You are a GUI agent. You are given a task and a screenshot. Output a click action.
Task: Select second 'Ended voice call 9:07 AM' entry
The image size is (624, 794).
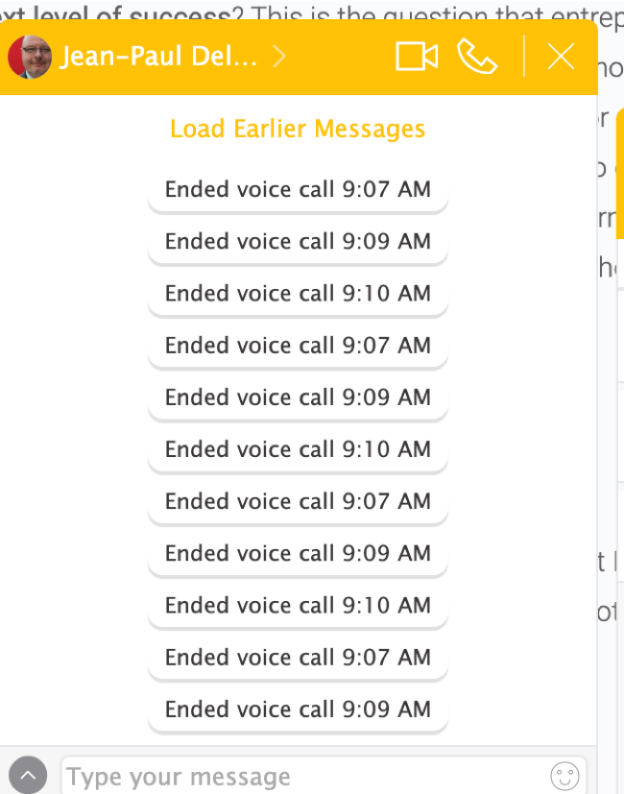point(298,346)
